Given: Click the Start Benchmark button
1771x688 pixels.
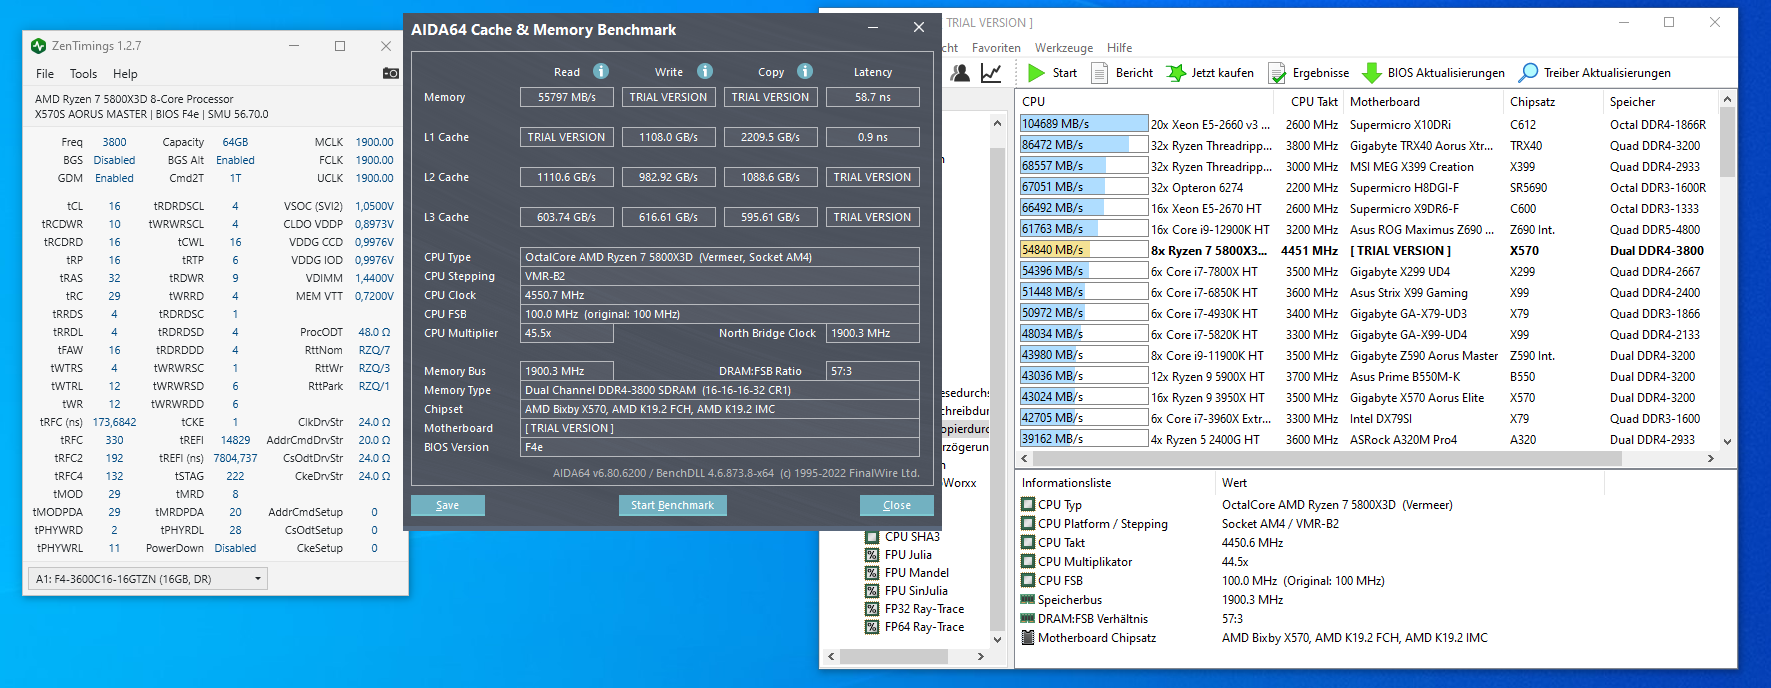Looking at the screenshot, I should [x=673, y=505].
